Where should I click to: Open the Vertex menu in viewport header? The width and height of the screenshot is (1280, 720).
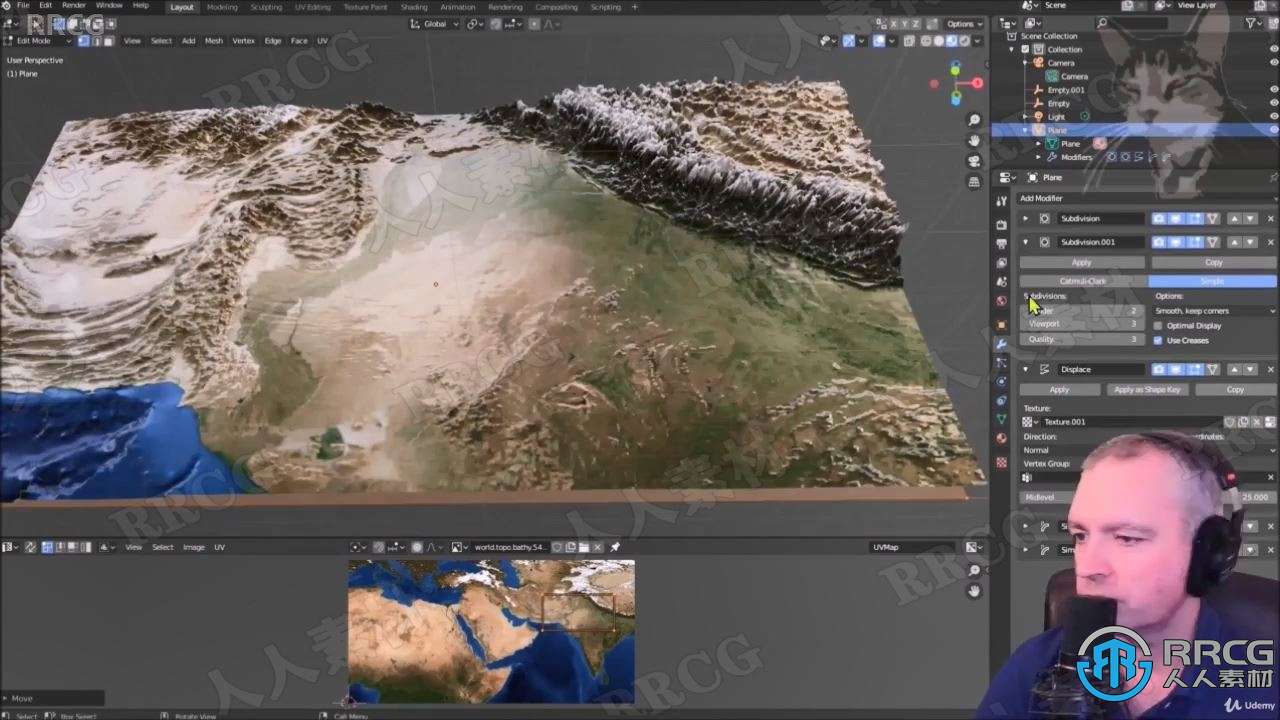click(x=244, y=41)
